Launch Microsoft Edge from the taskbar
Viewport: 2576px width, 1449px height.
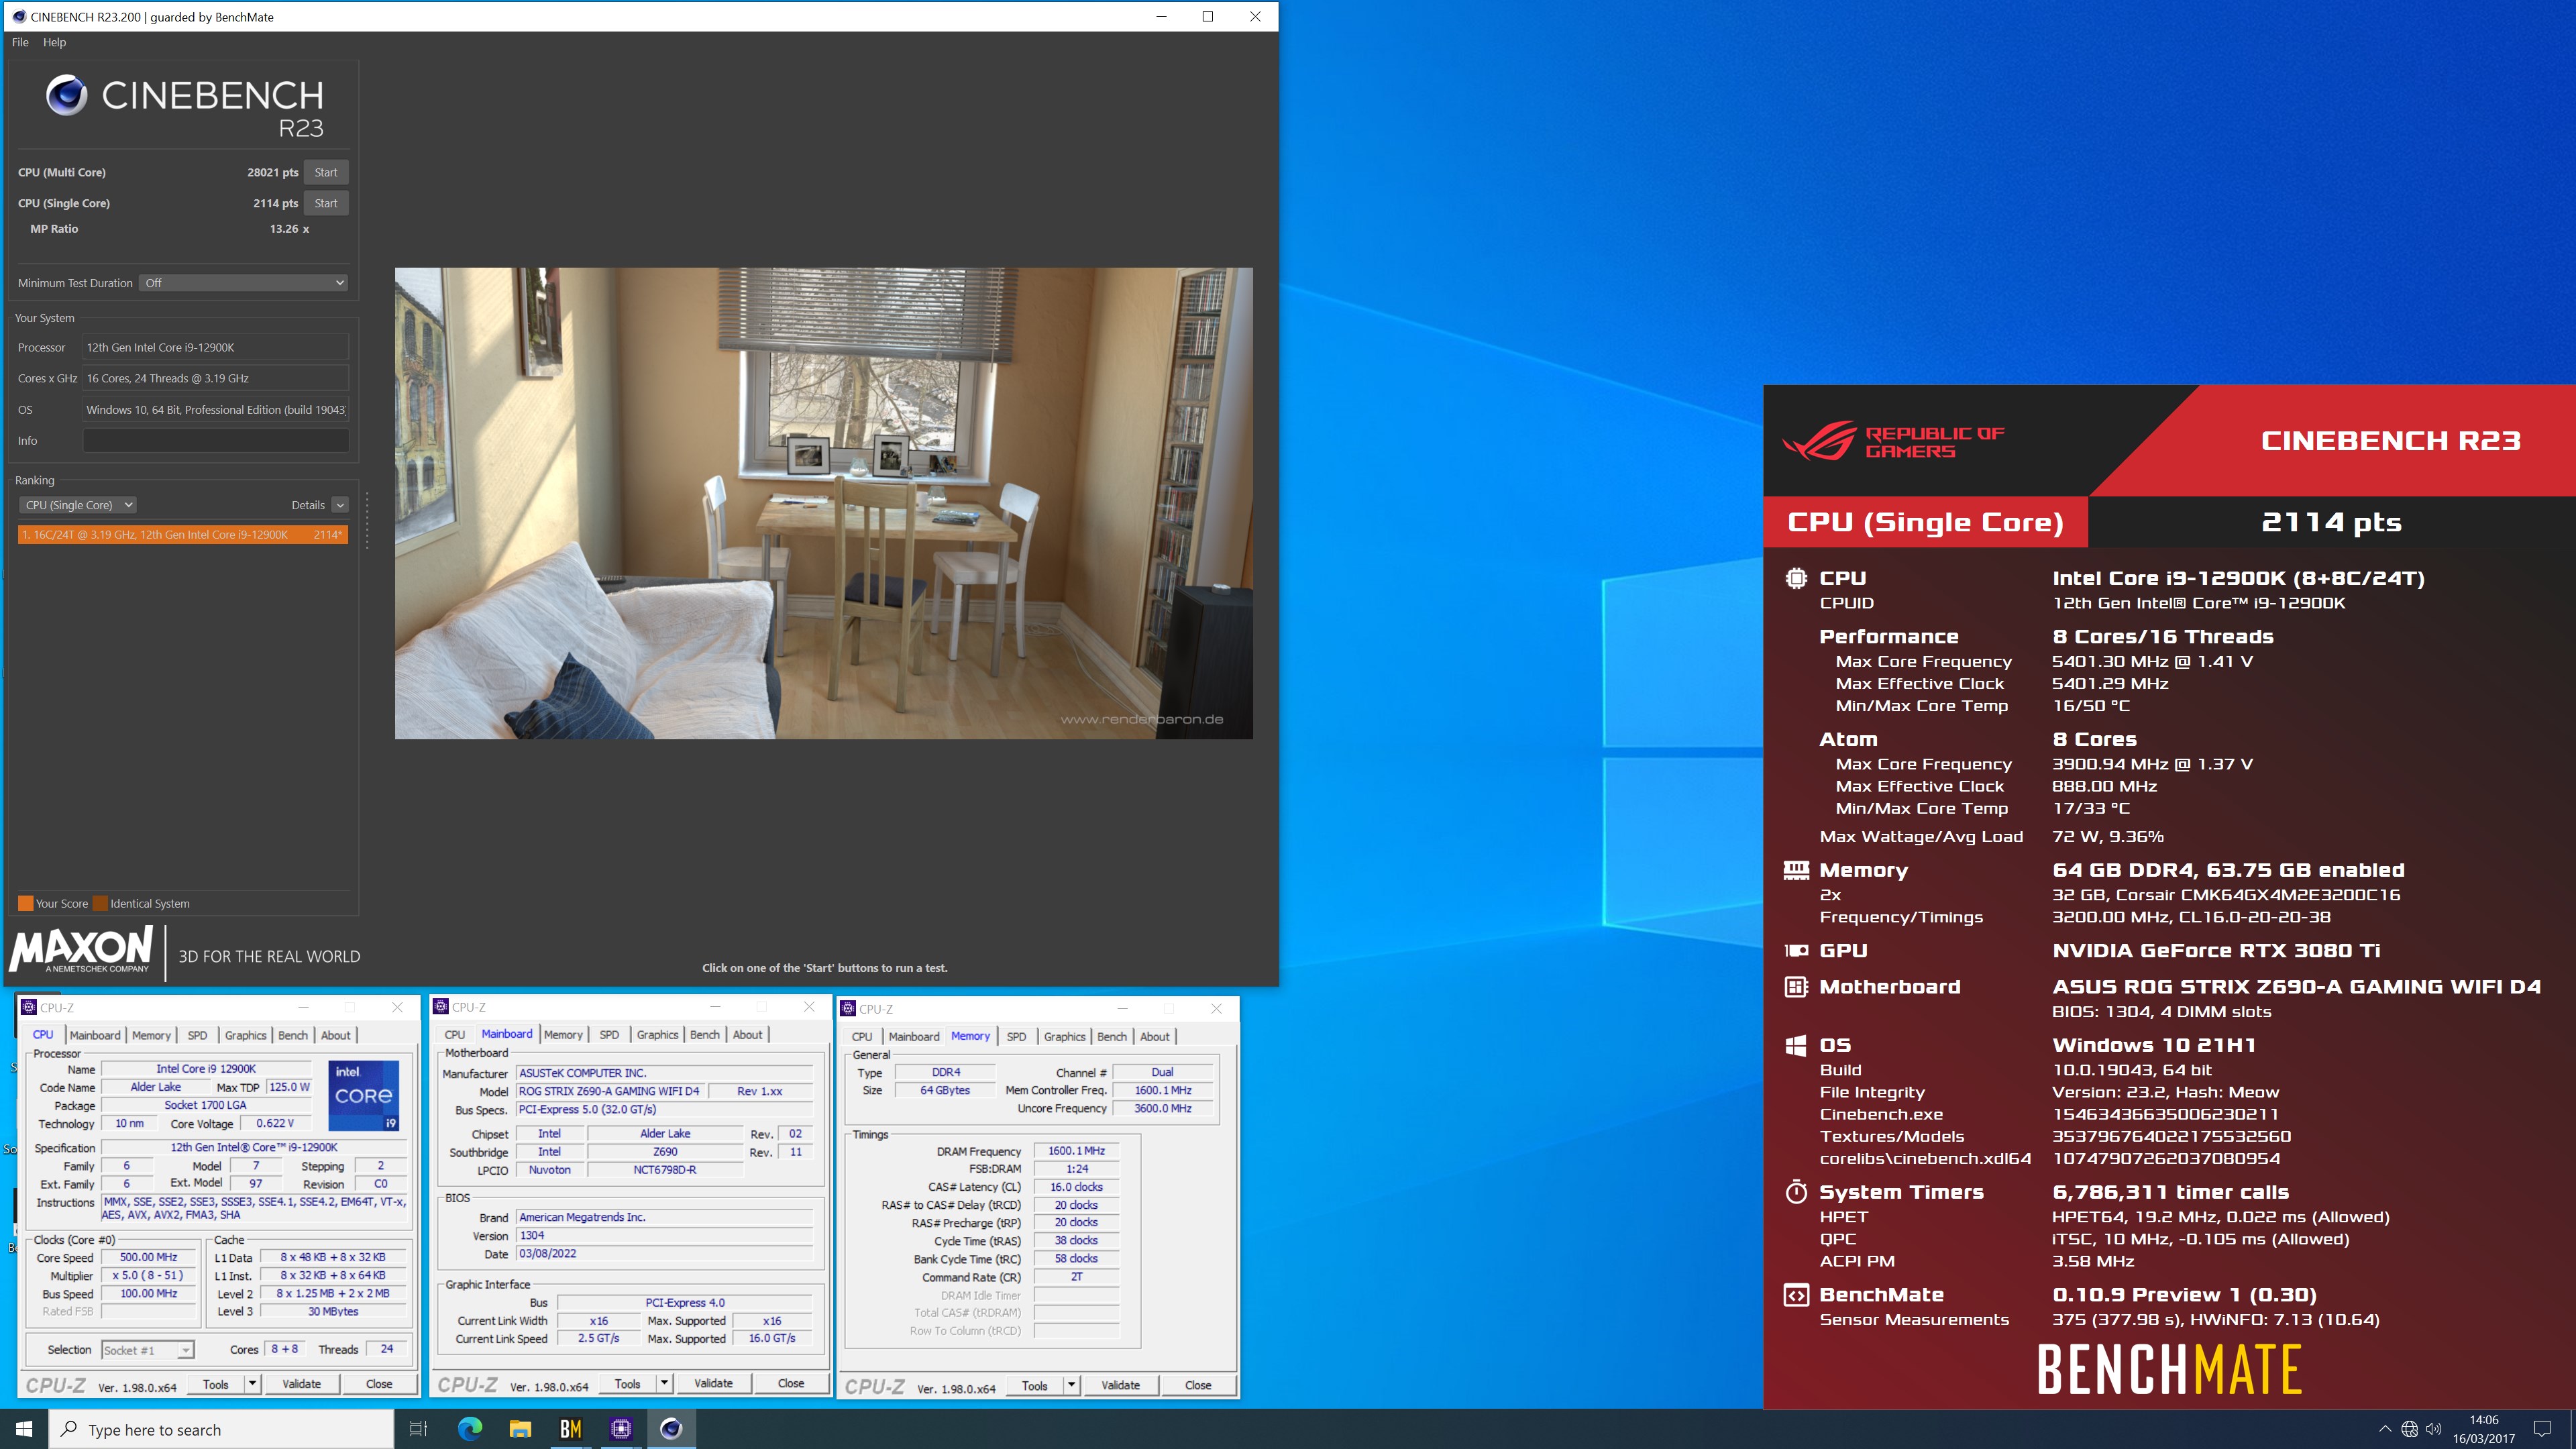tap(469, 1429)
